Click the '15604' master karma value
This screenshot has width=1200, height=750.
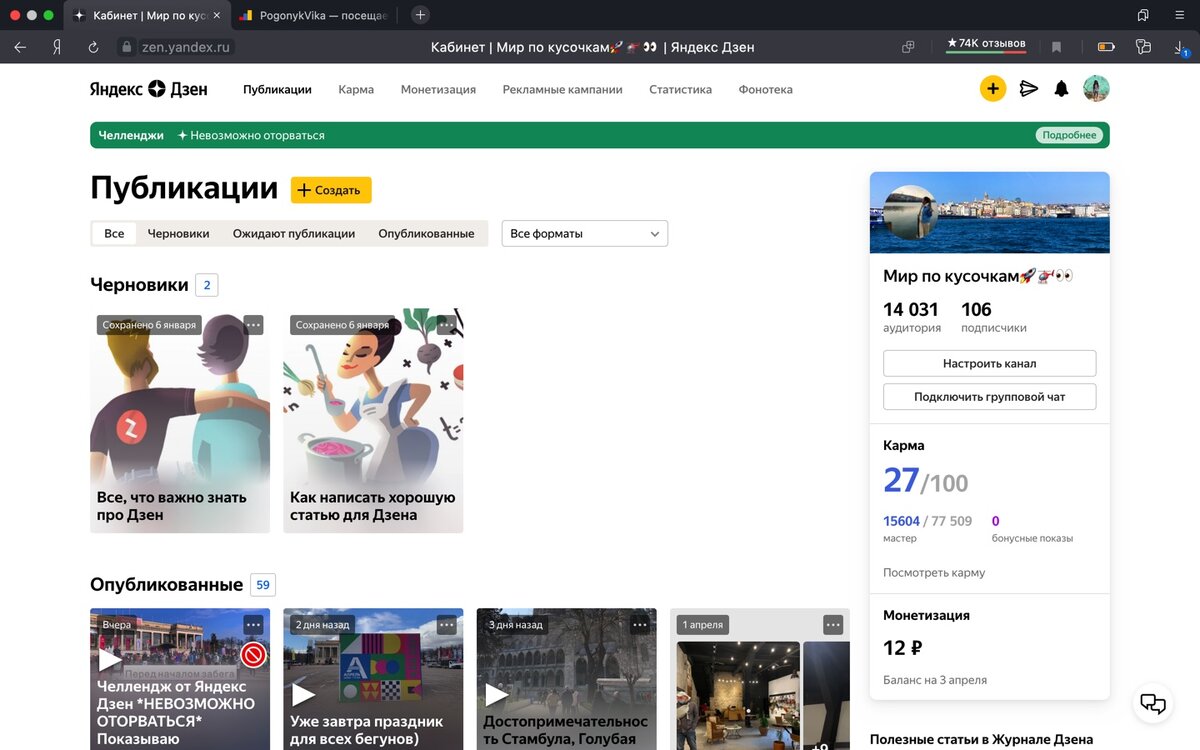point(901,521)
